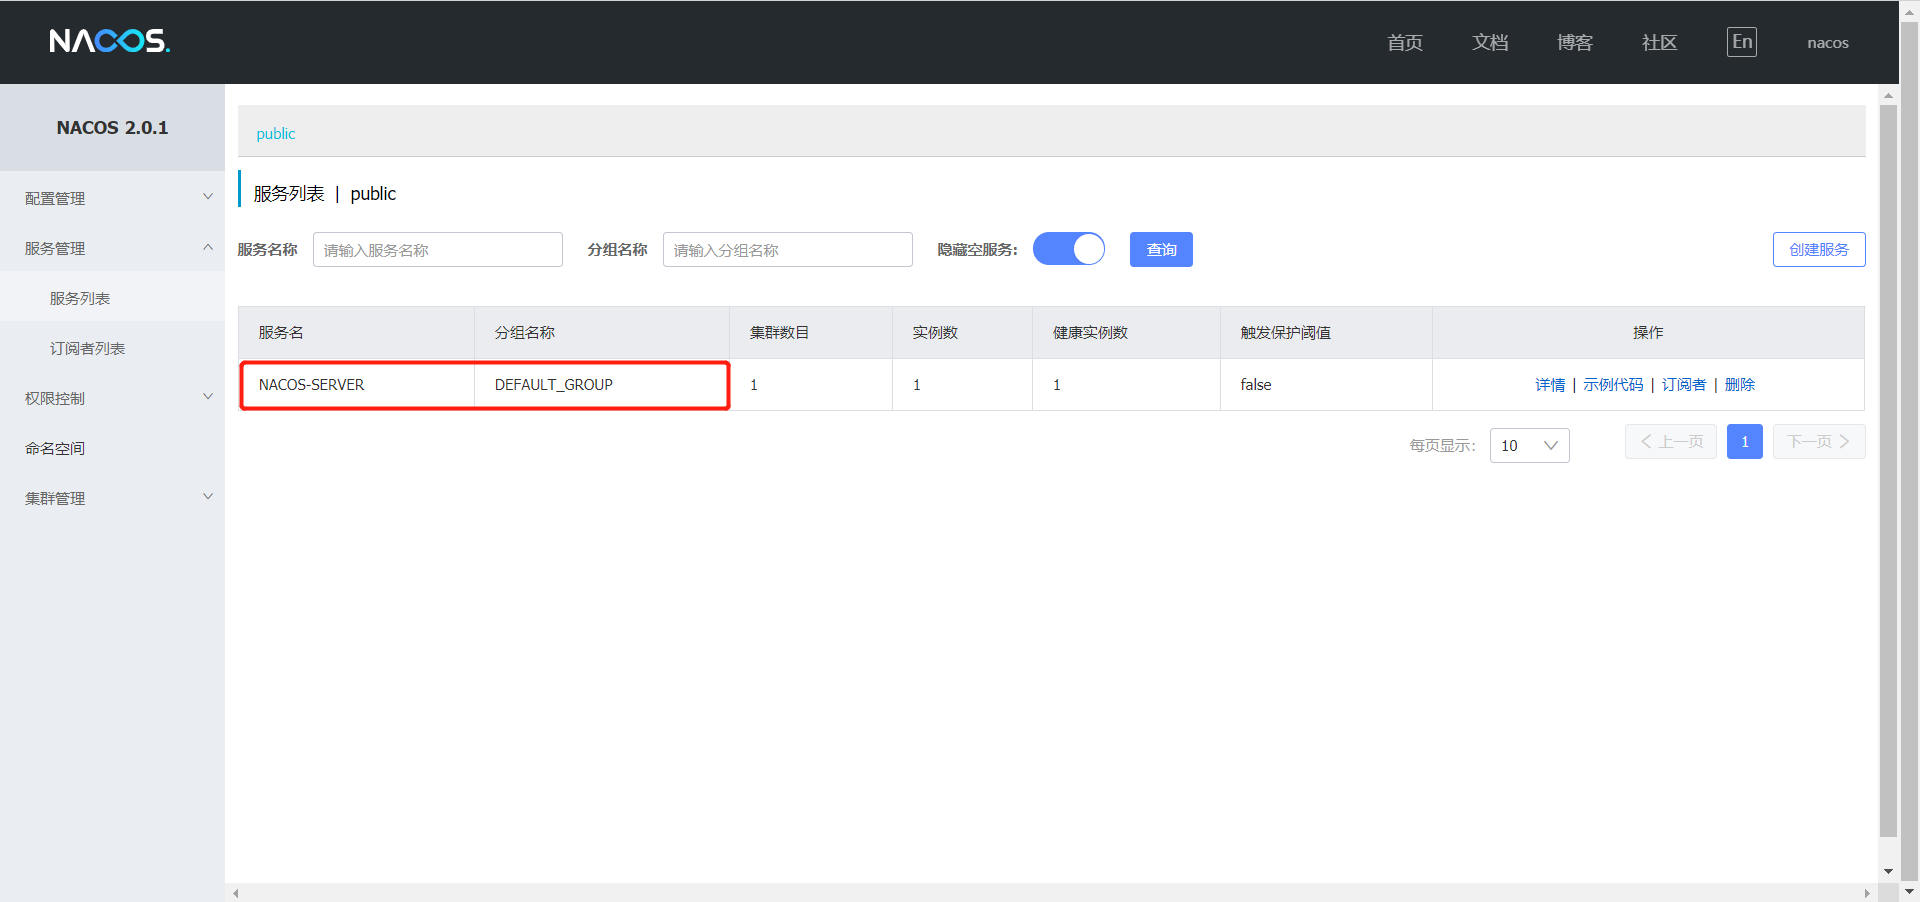Click the horizontal scrollbar left arrow
Viewport: 1920px width, 902px height.
[x=236, y=893]
